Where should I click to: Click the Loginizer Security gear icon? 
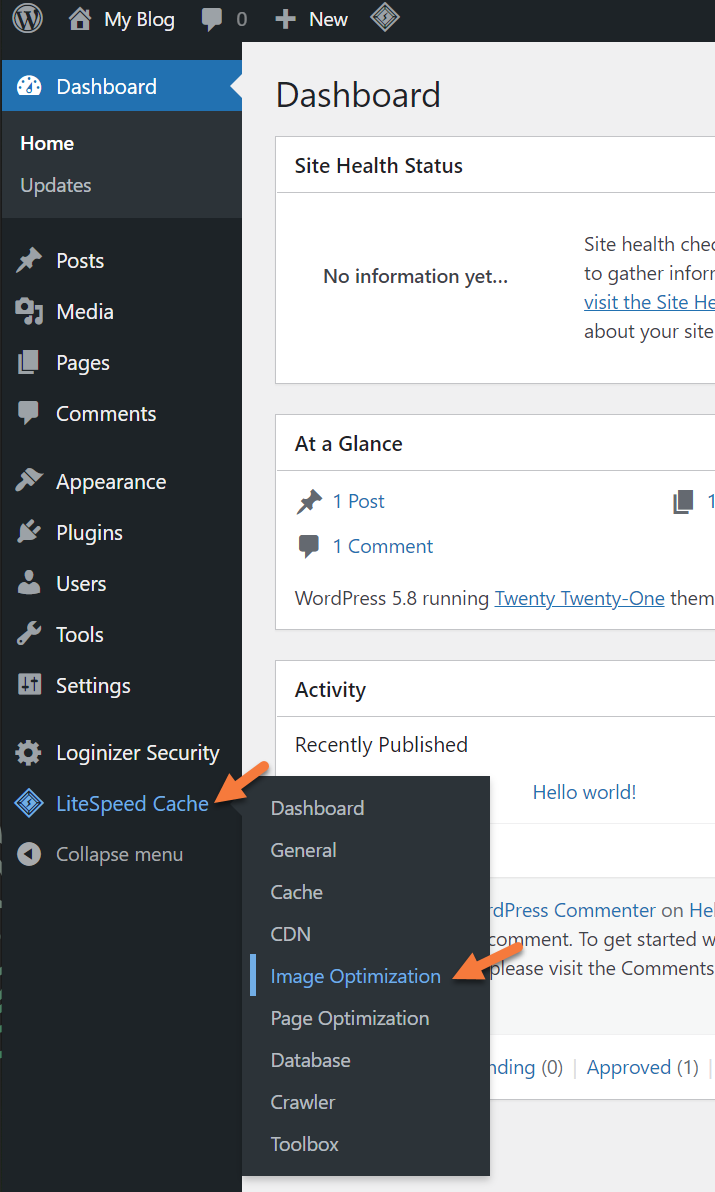[29, 753]
